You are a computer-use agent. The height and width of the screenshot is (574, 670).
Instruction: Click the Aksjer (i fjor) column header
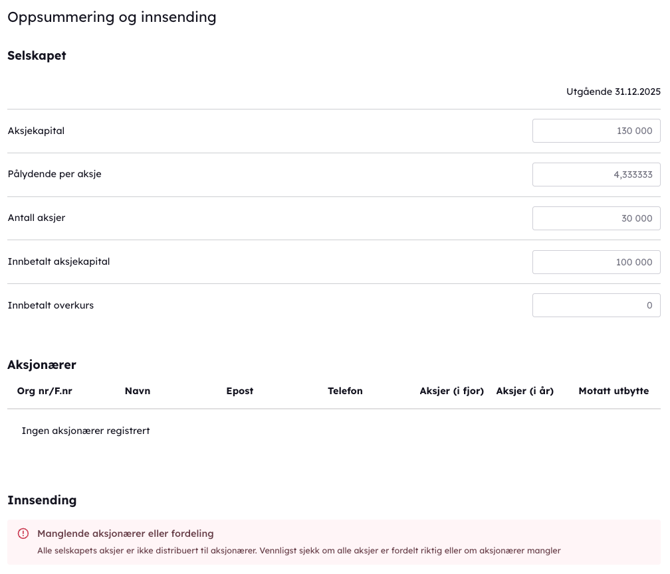click(x=451, y=391)
